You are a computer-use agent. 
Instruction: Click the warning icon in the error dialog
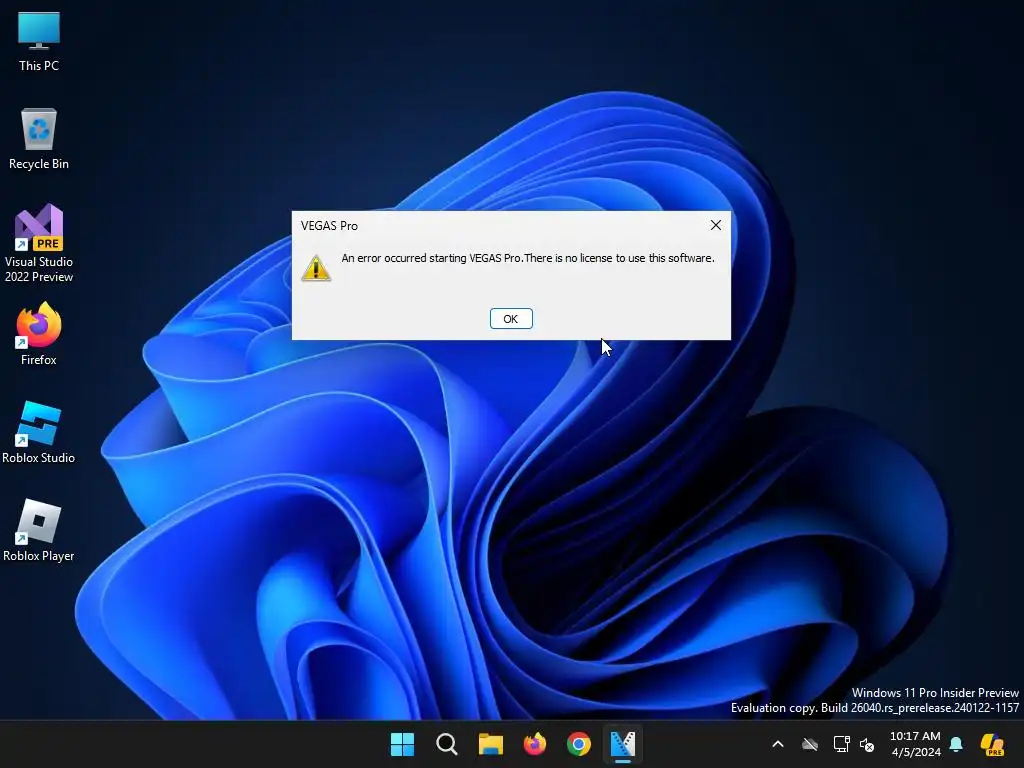click(316, 268)
